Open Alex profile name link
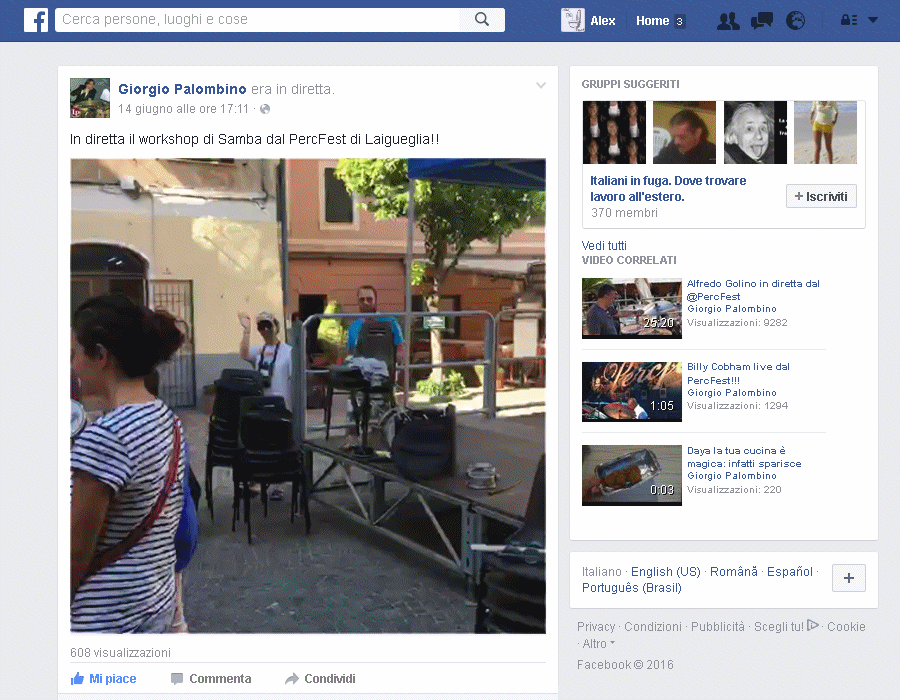 [603, 21]
